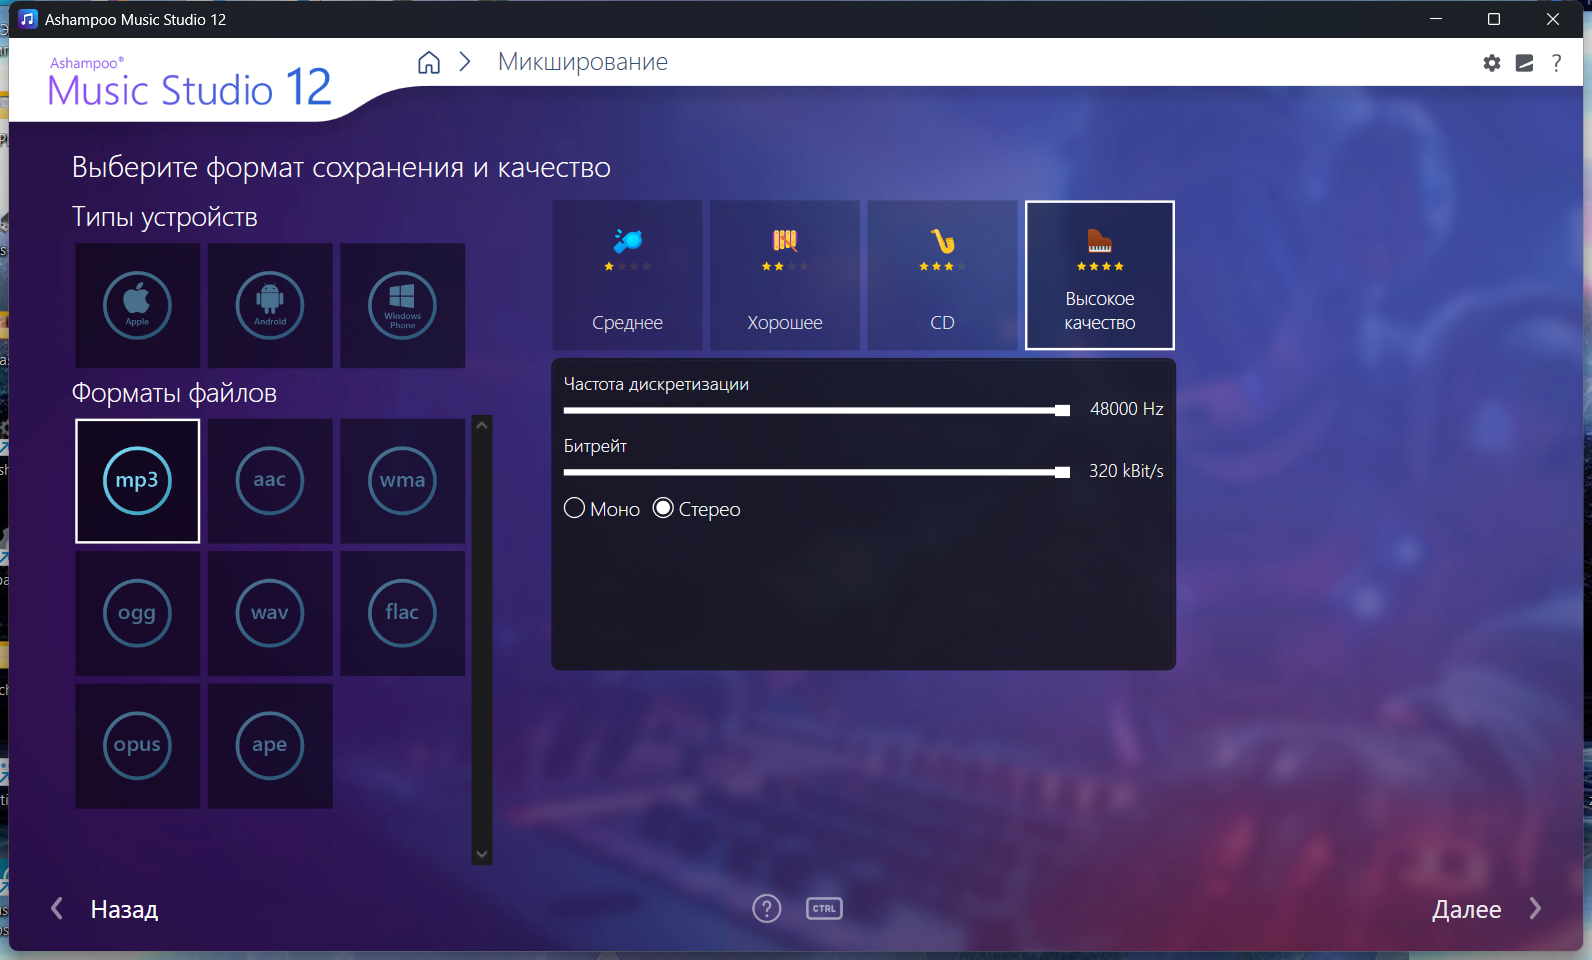This screenshot has width=1592, height=960.
Task: Click the 320 kBit/s bitrate value
Action: pyautogui.click(x=1126, y=471)
